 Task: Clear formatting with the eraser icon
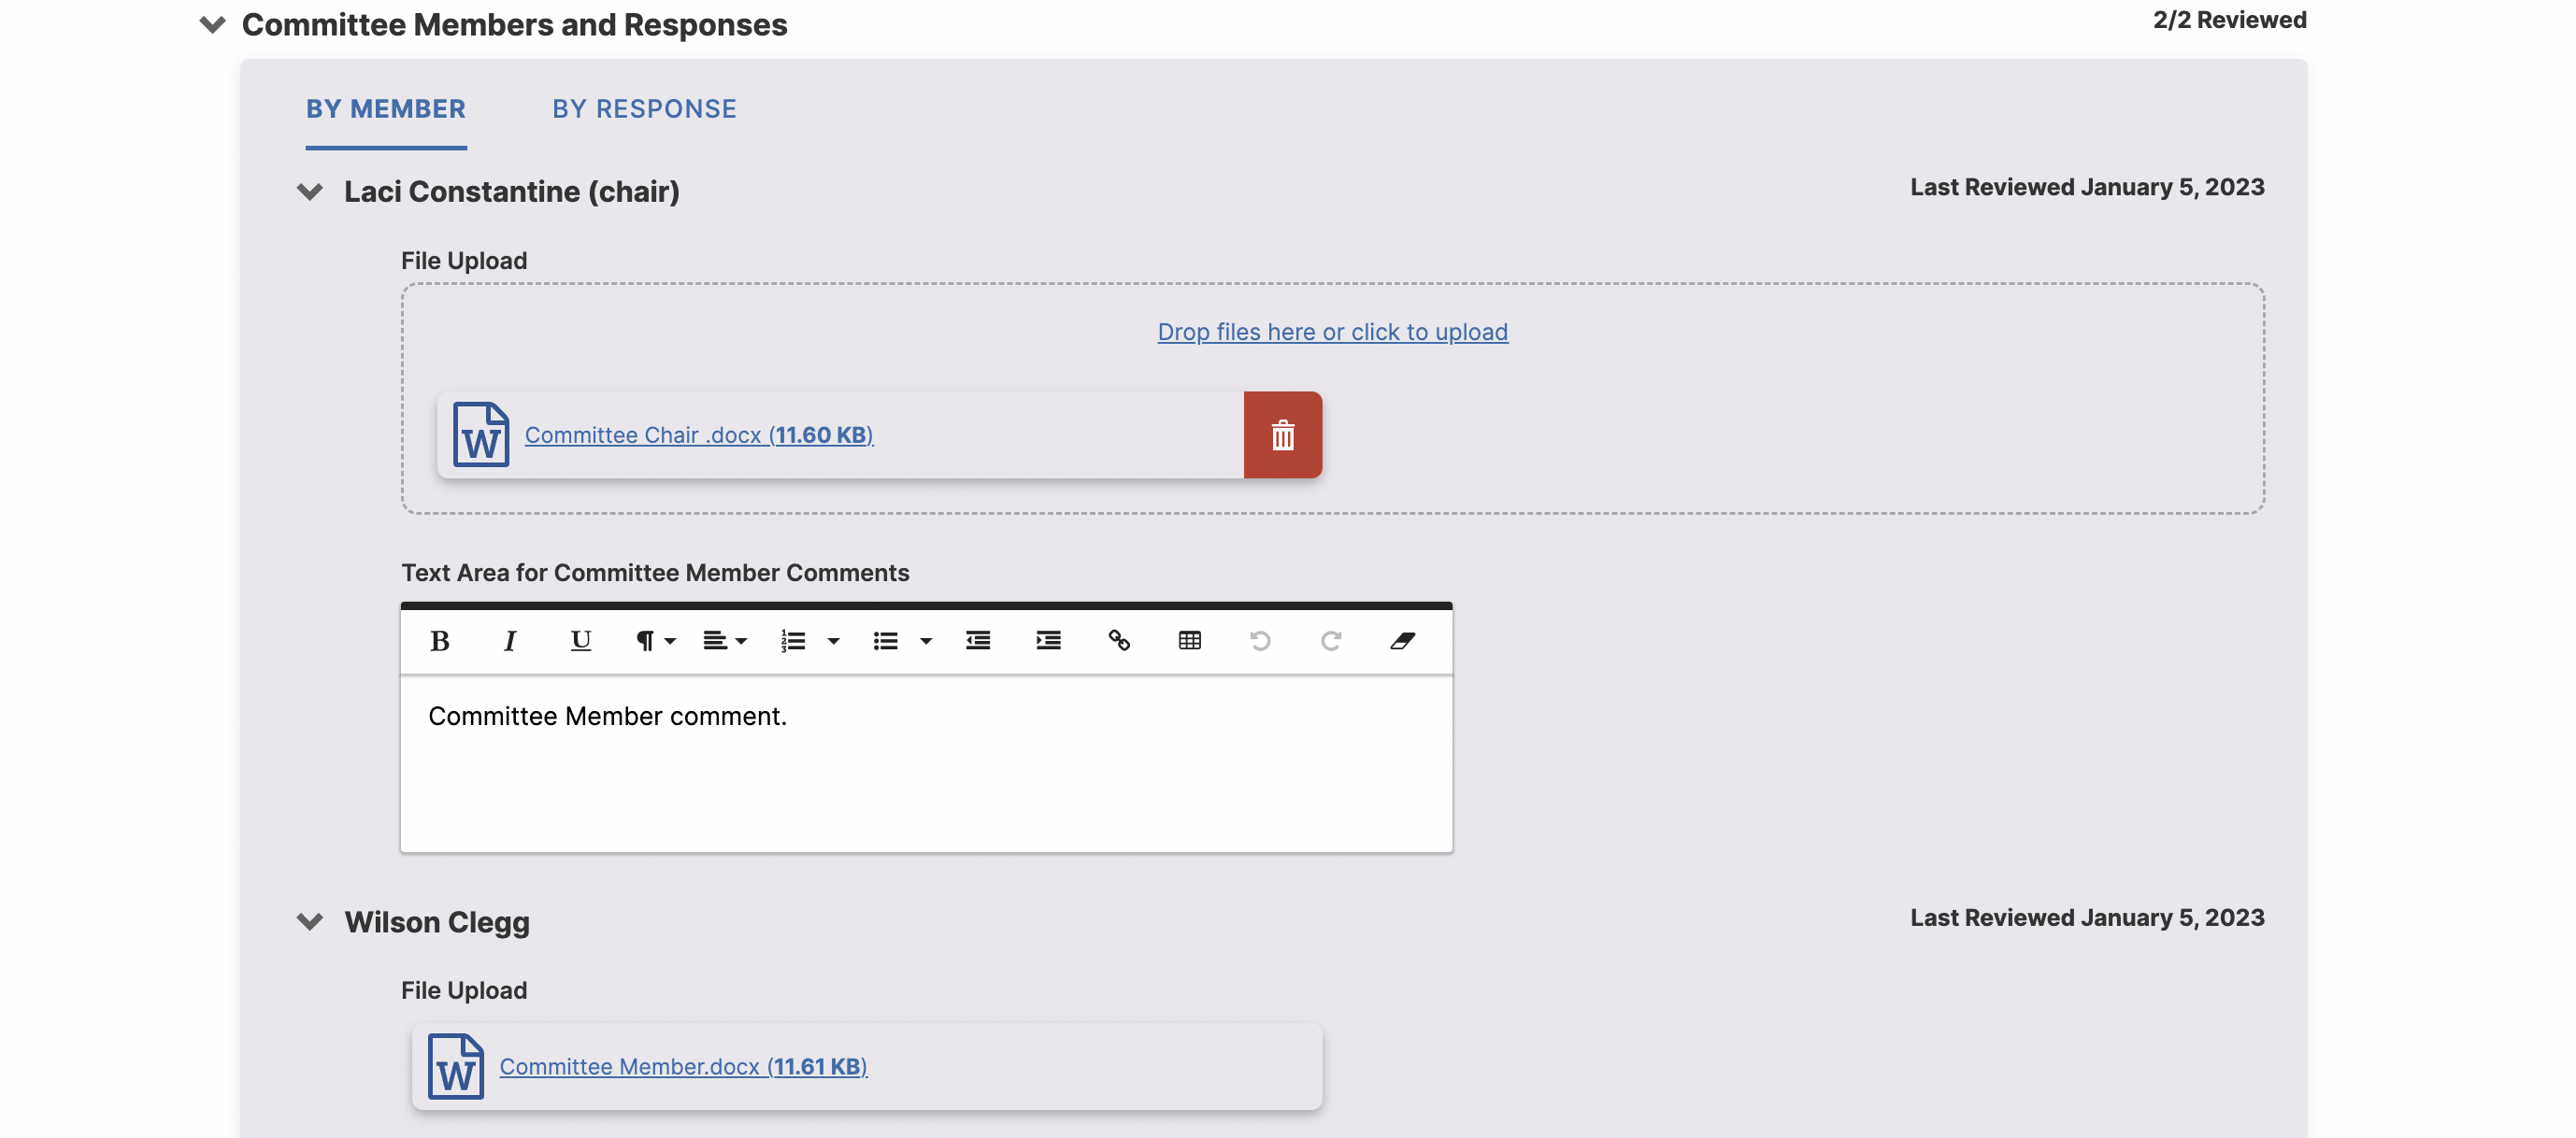tap(1402, 641)
